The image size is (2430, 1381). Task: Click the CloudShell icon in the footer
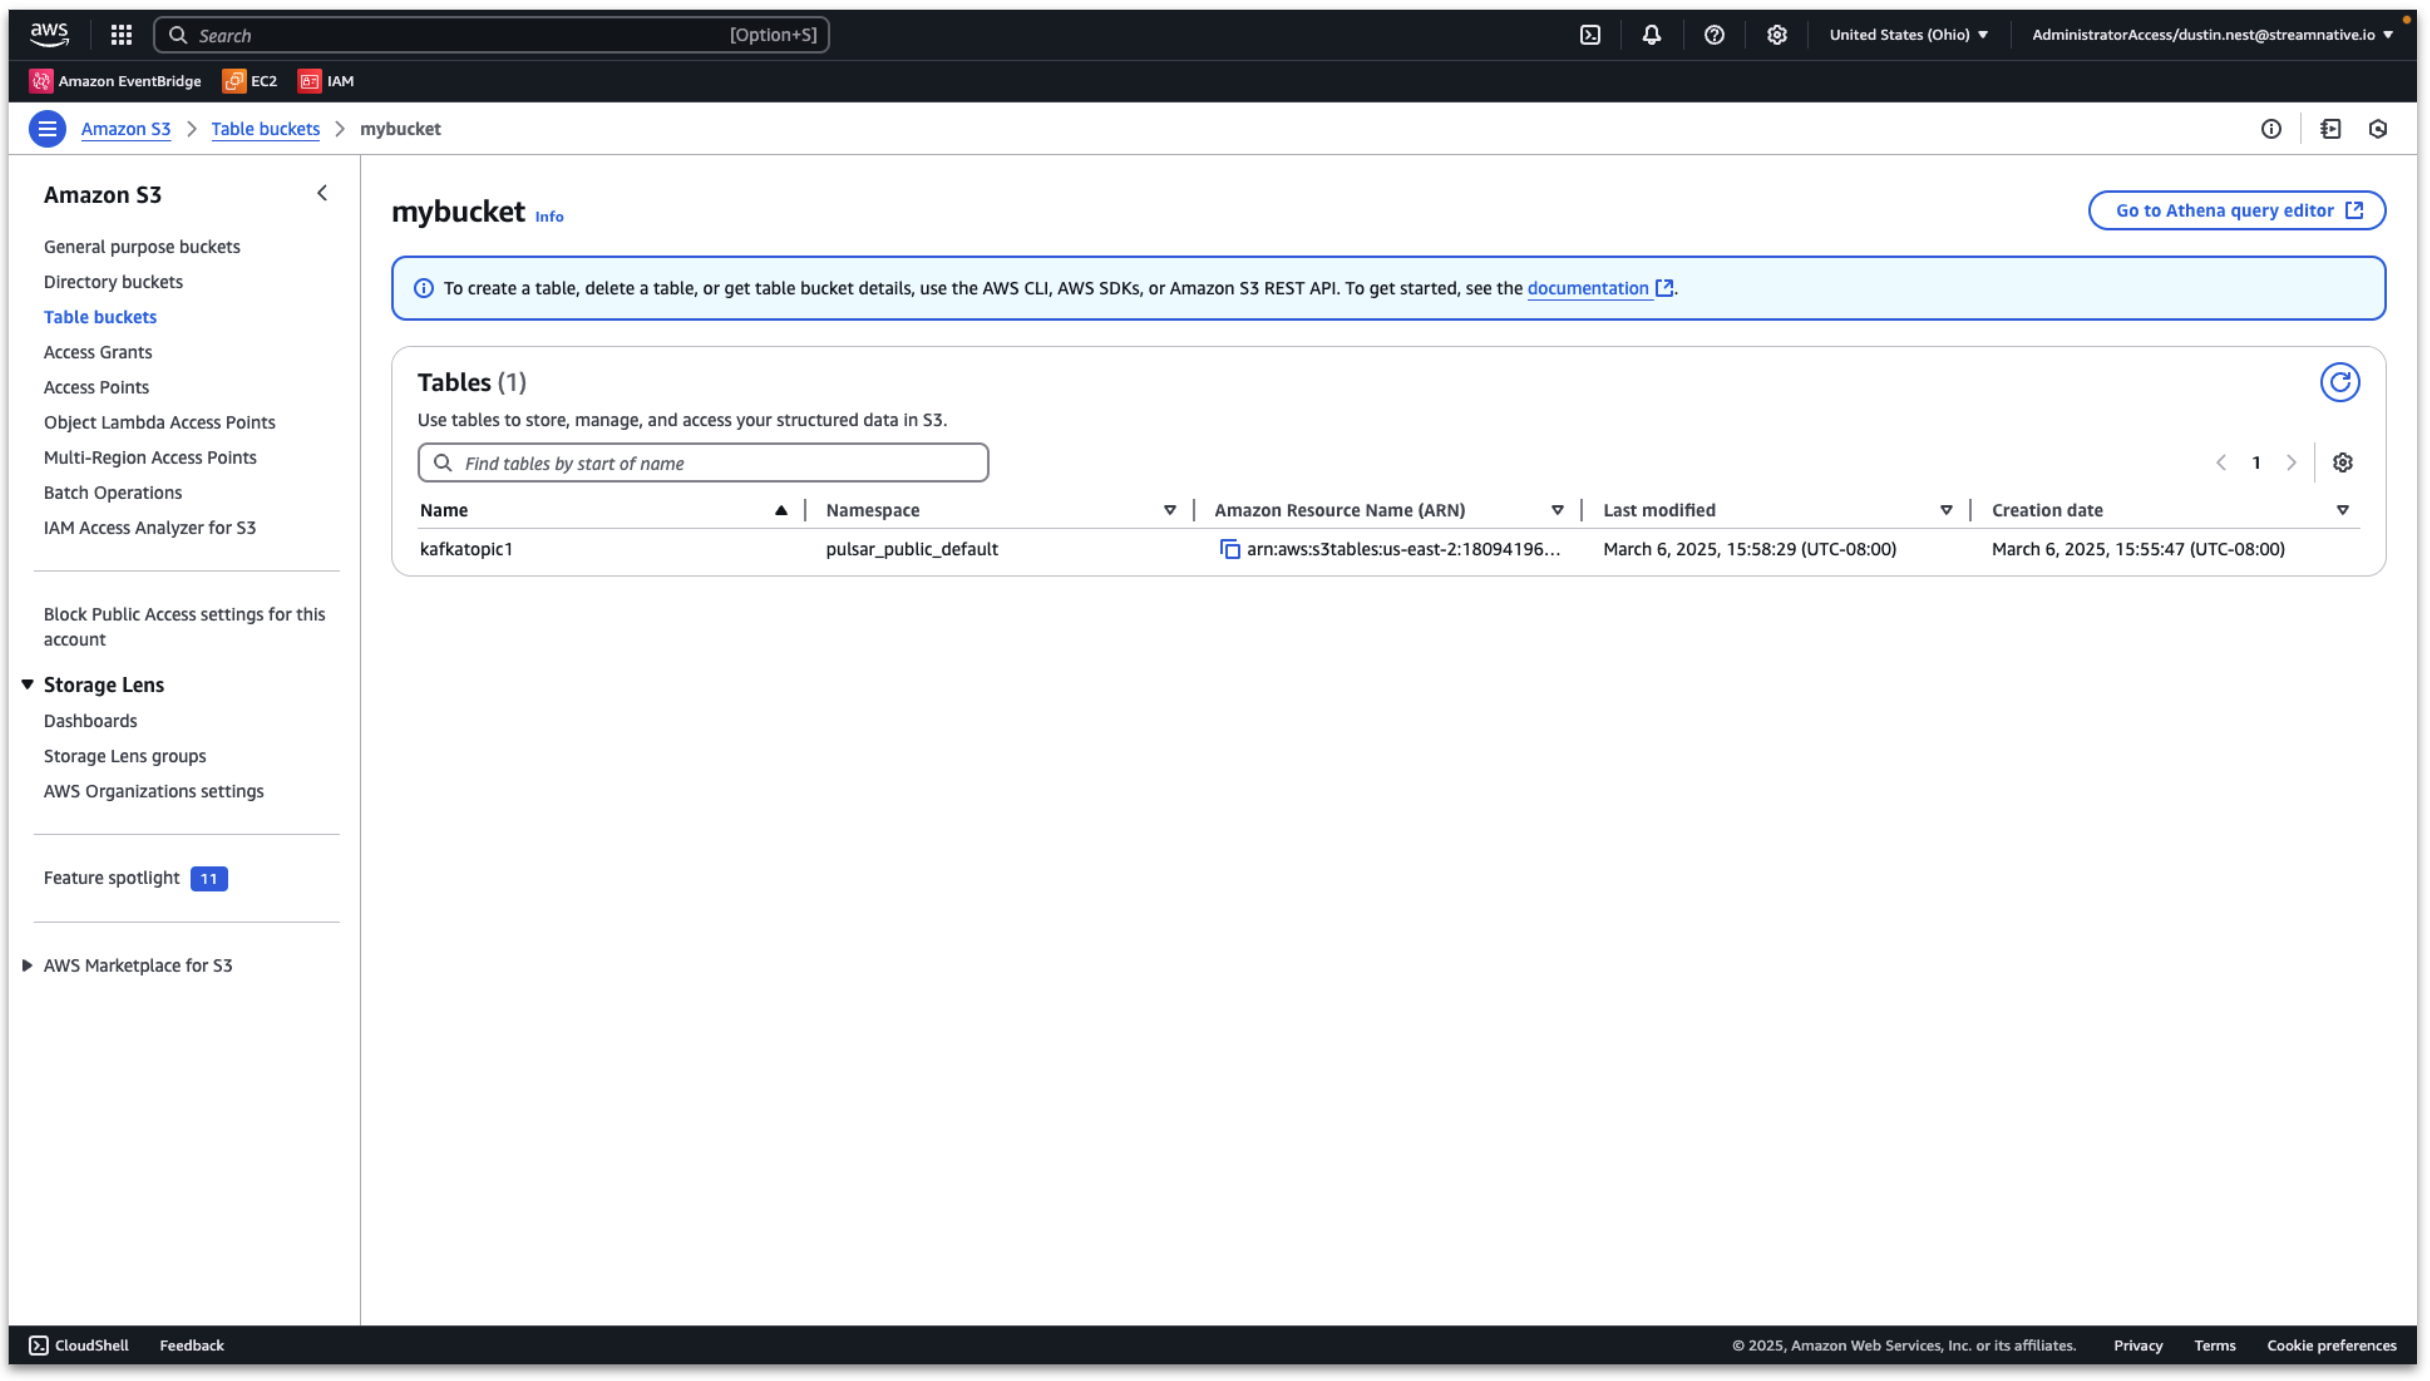click(x=38, y=1346)
